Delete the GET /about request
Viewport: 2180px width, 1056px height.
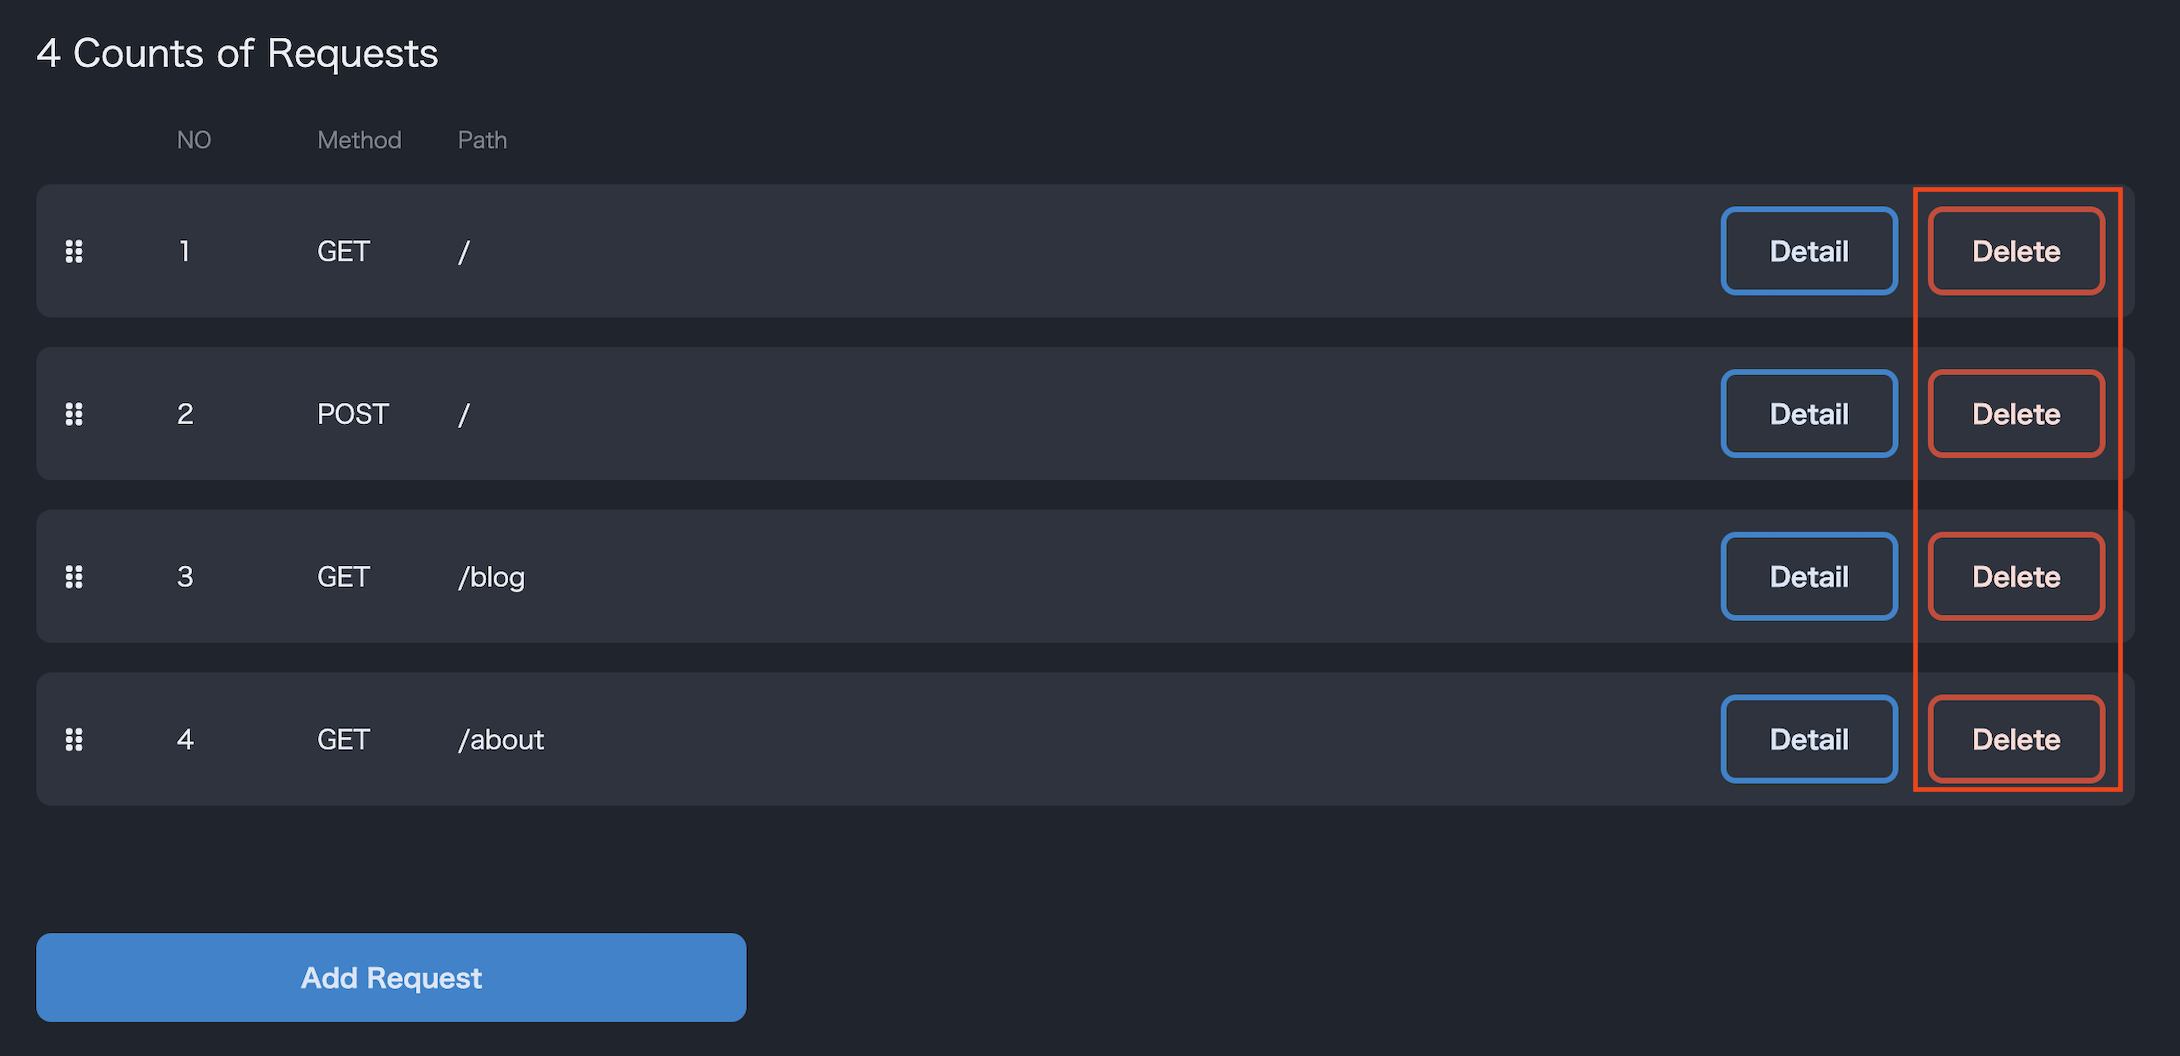[2016, 740]
